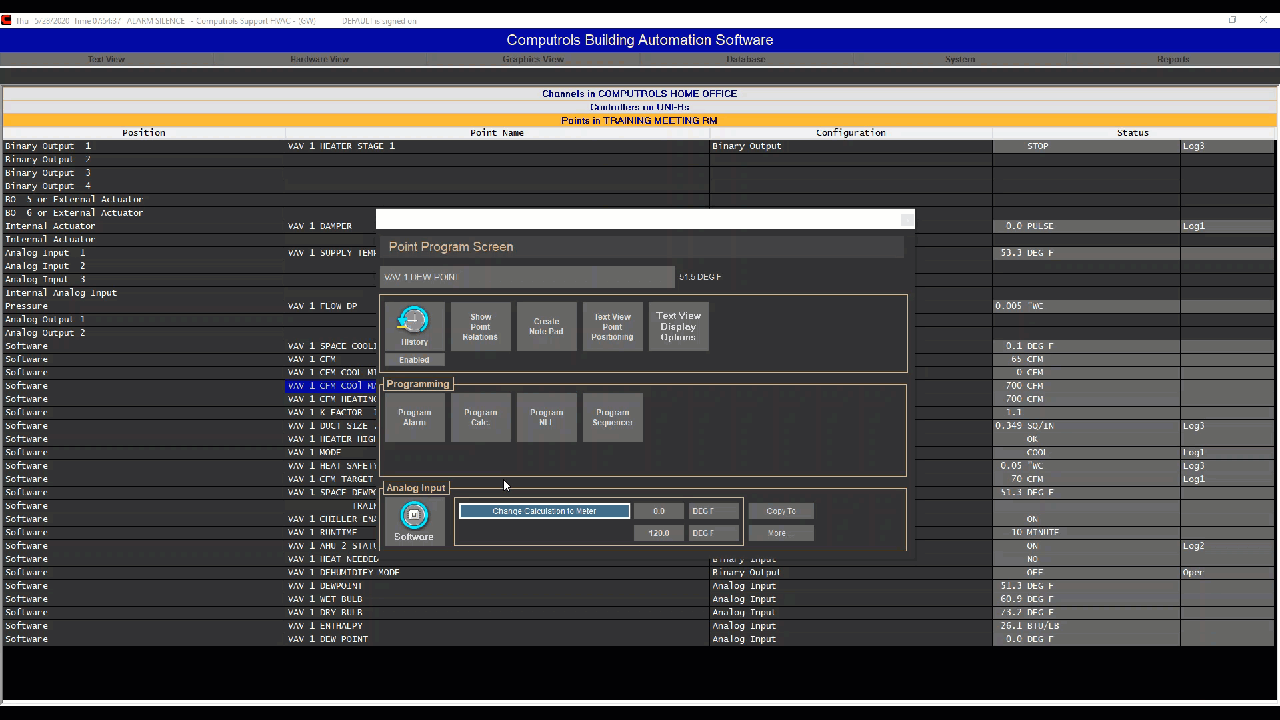Screen dimensions: 1280x720
Task: Click the STOP status of Binary Output 1
Action: [1038, 146]
